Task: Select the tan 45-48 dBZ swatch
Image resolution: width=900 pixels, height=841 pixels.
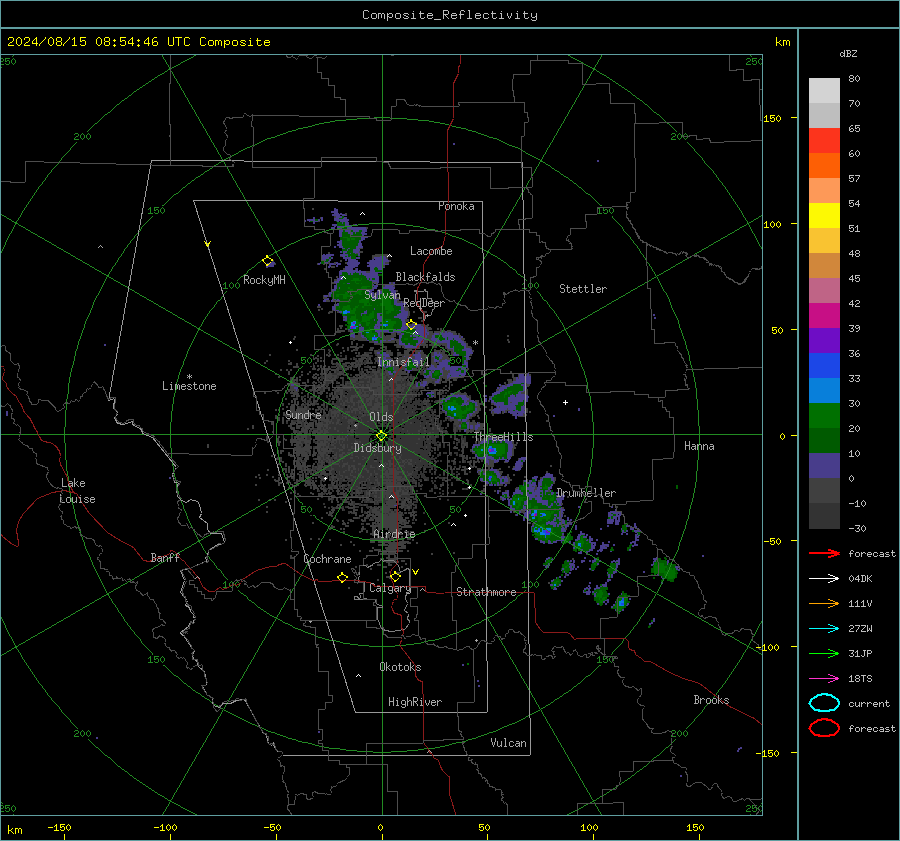Action: click(824, 265)
